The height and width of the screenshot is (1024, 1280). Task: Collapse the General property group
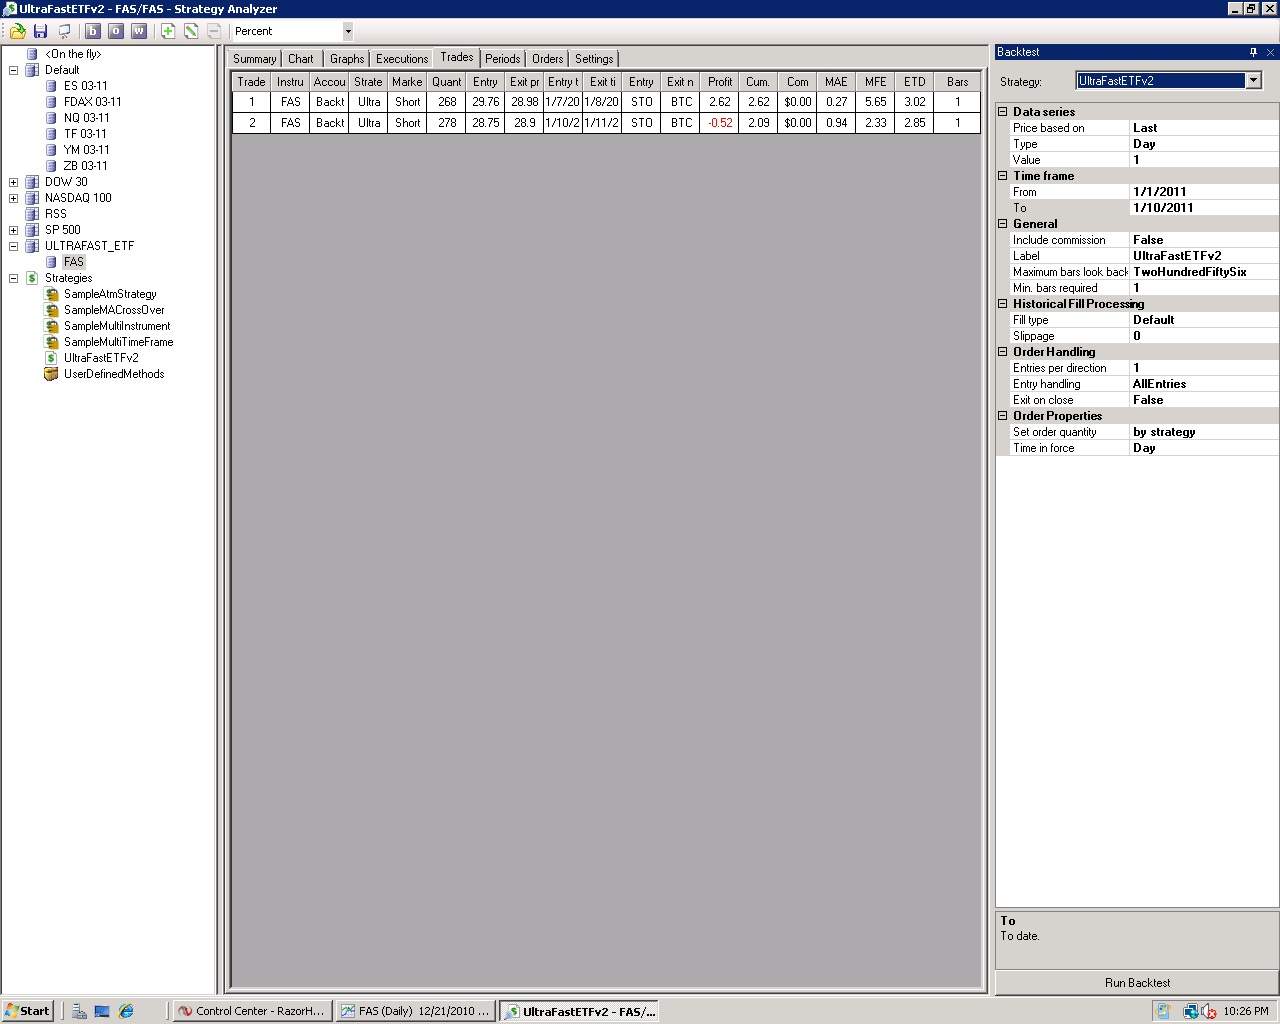pyautogui.click(x=1003, y=224)
